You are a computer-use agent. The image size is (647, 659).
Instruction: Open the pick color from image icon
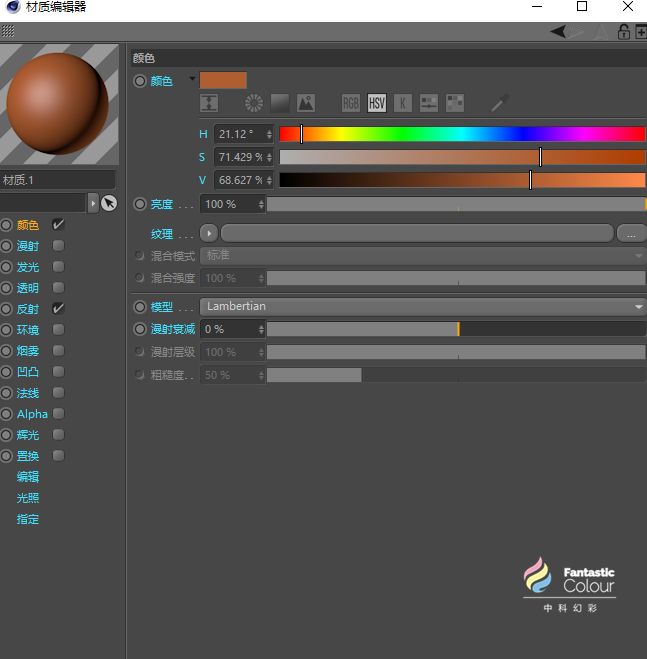tap(306, 103)
